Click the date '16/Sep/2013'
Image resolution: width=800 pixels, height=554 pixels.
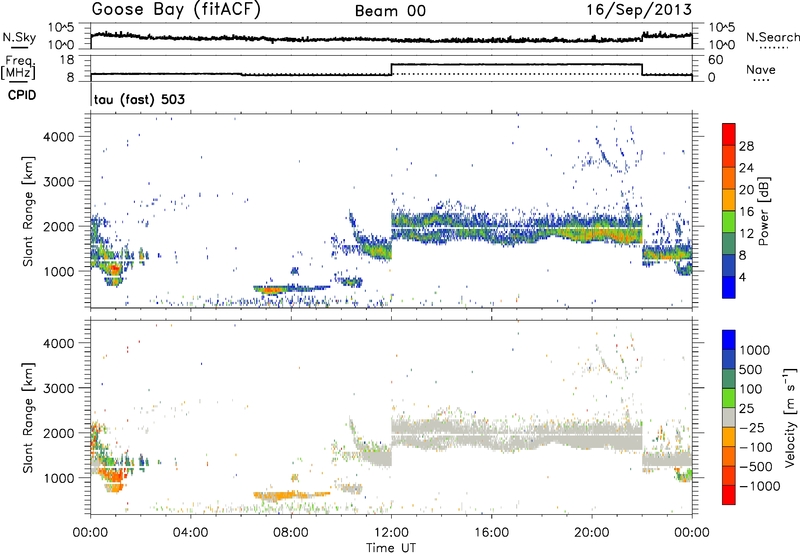[x=639, y=10]
